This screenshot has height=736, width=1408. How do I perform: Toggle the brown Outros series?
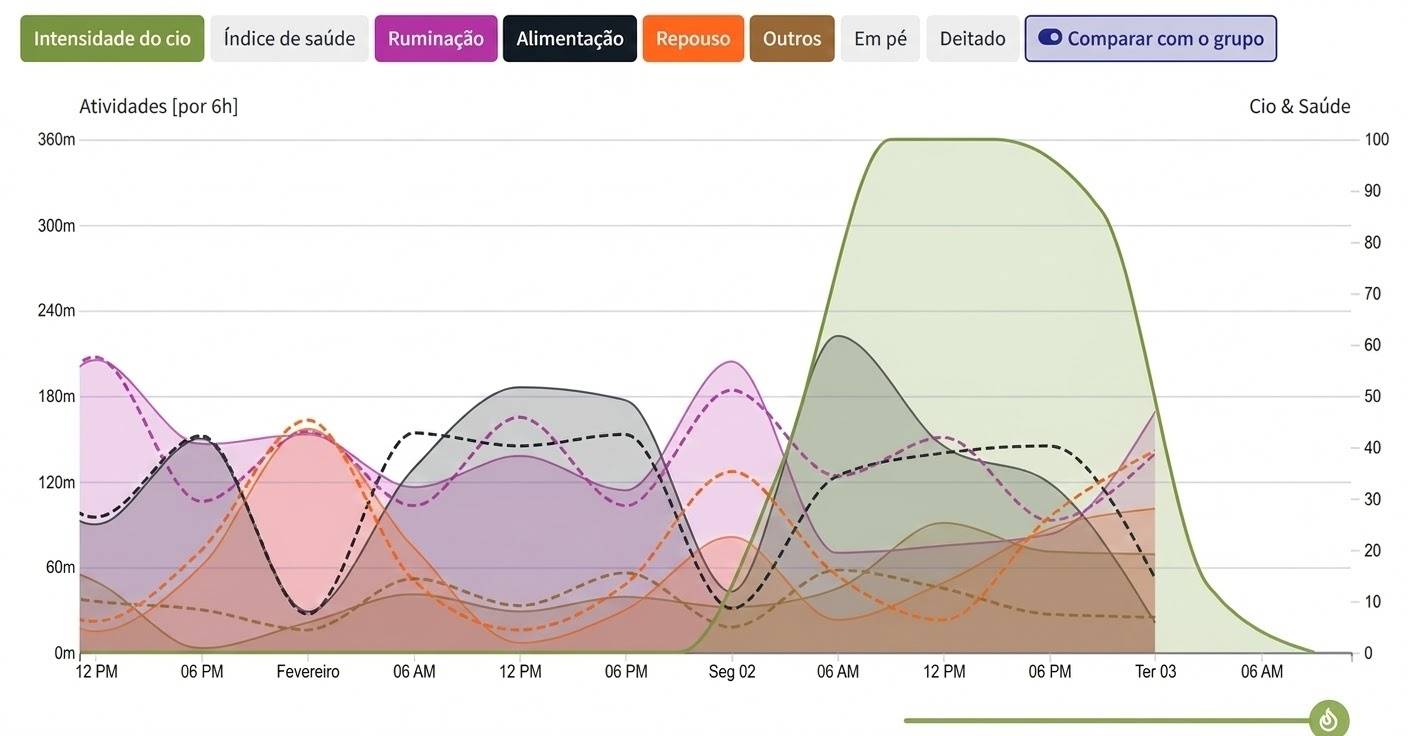(791, 39)
